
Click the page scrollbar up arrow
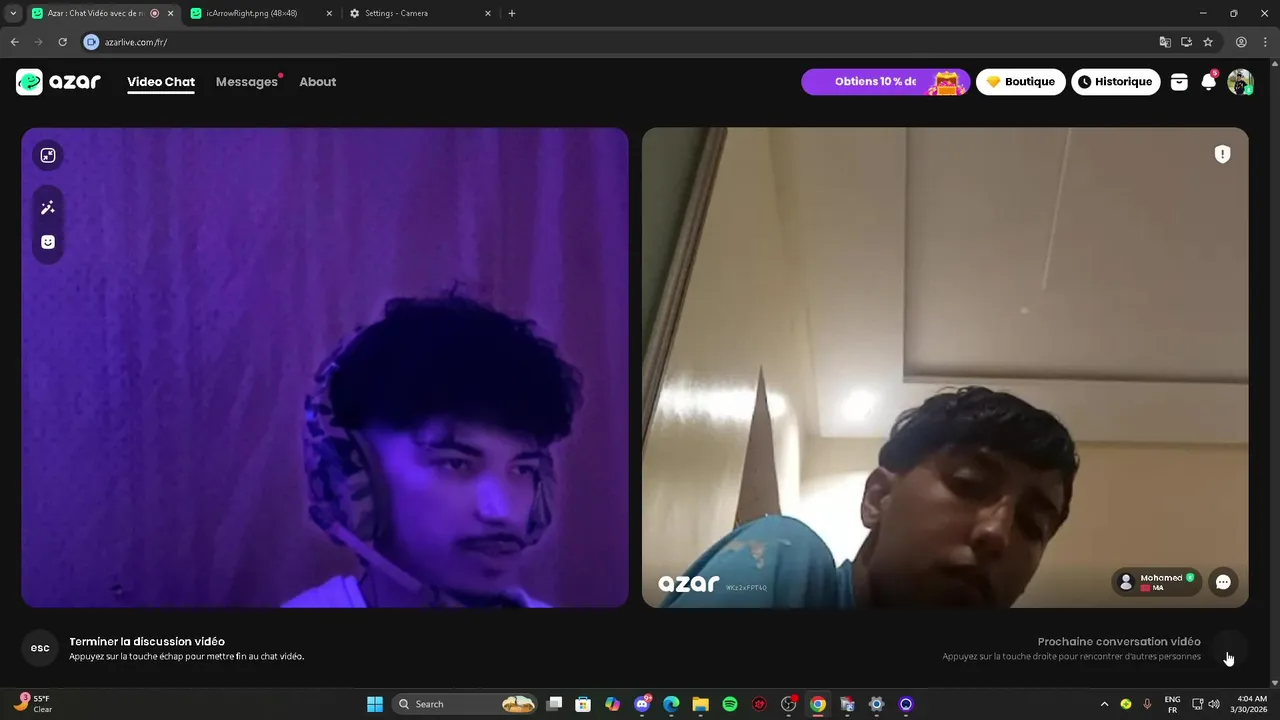[1274, 64]
